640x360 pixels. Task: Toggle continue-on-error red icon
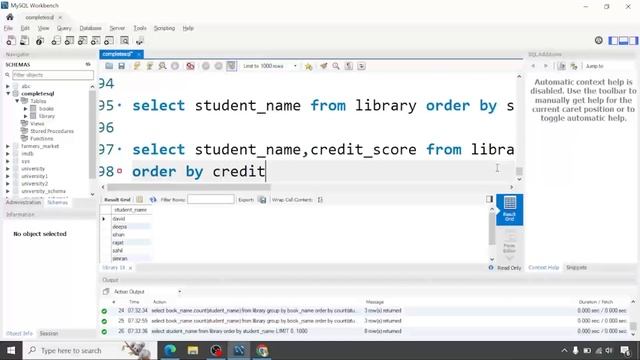(x=190, y=66)
